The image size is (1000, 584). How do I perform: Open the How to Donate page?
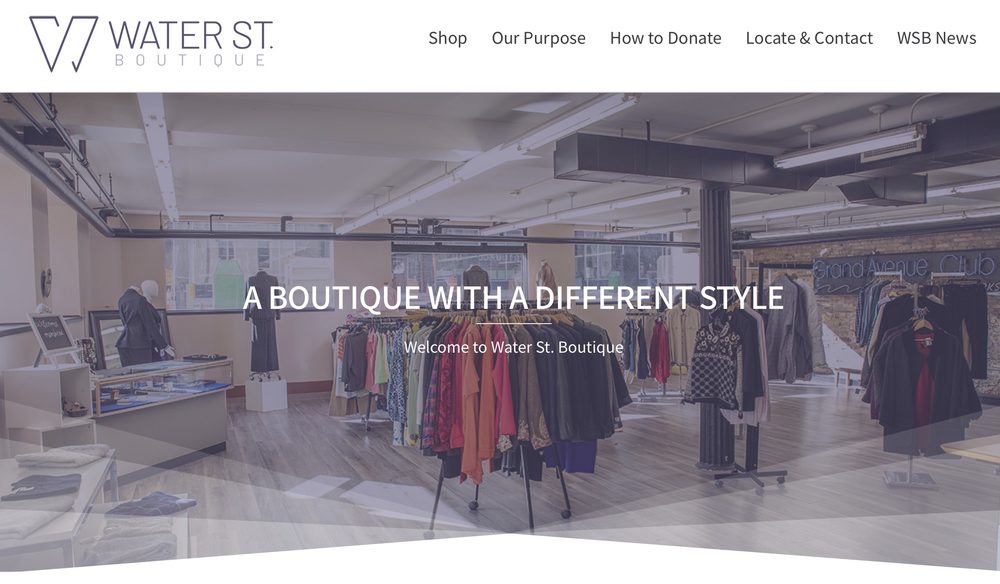(x=665, y=38)
